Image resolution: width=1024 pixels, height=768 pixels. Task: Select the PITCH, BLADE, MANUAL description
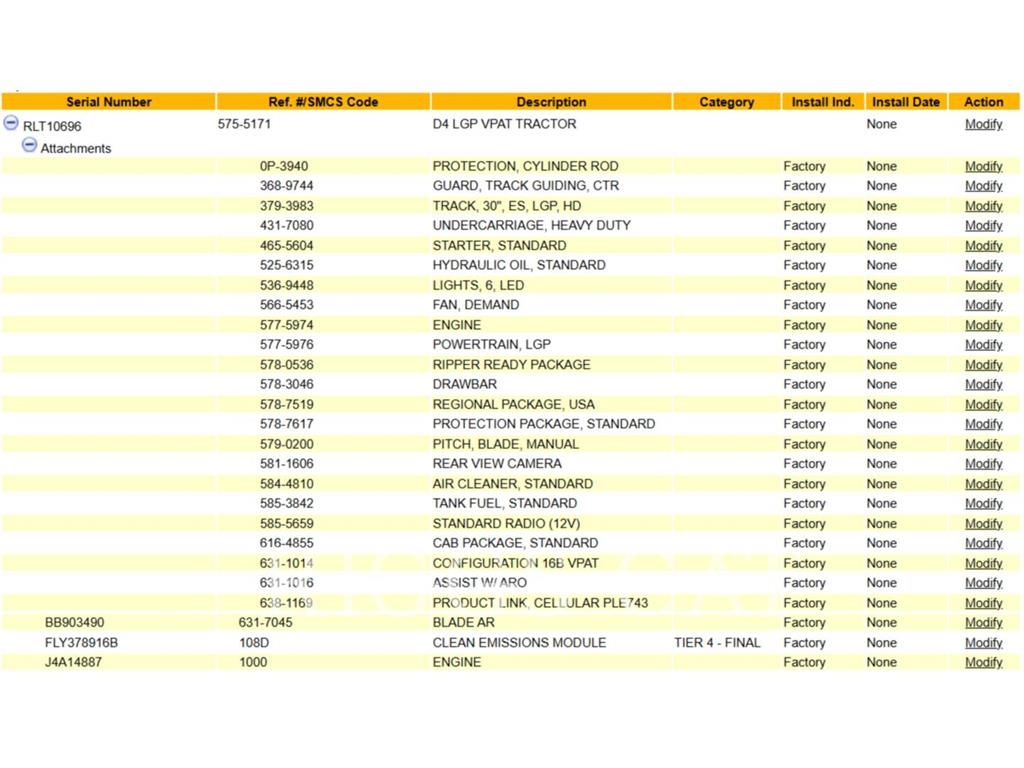[x=505, y=445]
